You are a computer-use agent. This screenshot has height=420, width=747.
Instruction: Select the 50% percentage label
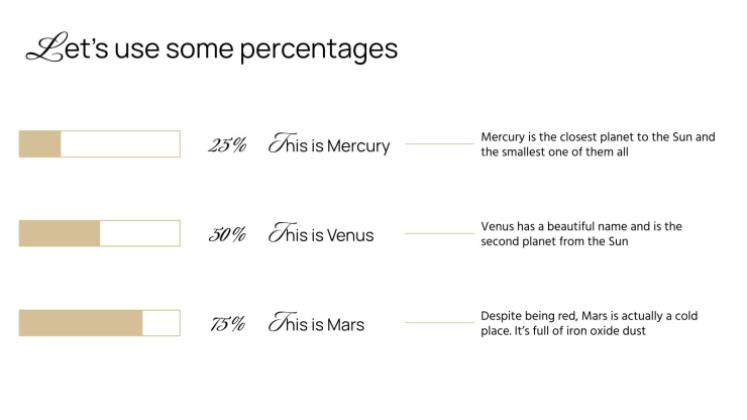[x=227, y=235]
